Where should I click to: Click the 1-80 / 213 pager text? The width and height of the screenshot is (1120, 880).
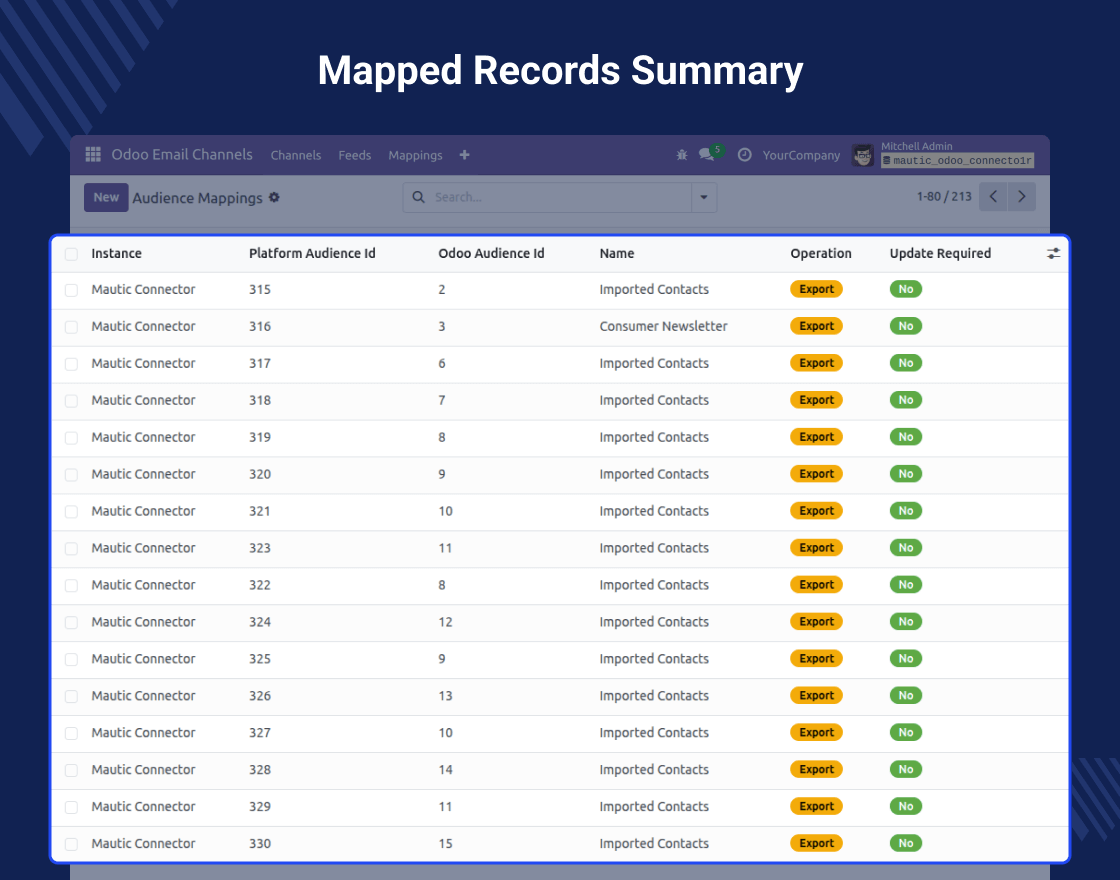(x=944, y=196)
